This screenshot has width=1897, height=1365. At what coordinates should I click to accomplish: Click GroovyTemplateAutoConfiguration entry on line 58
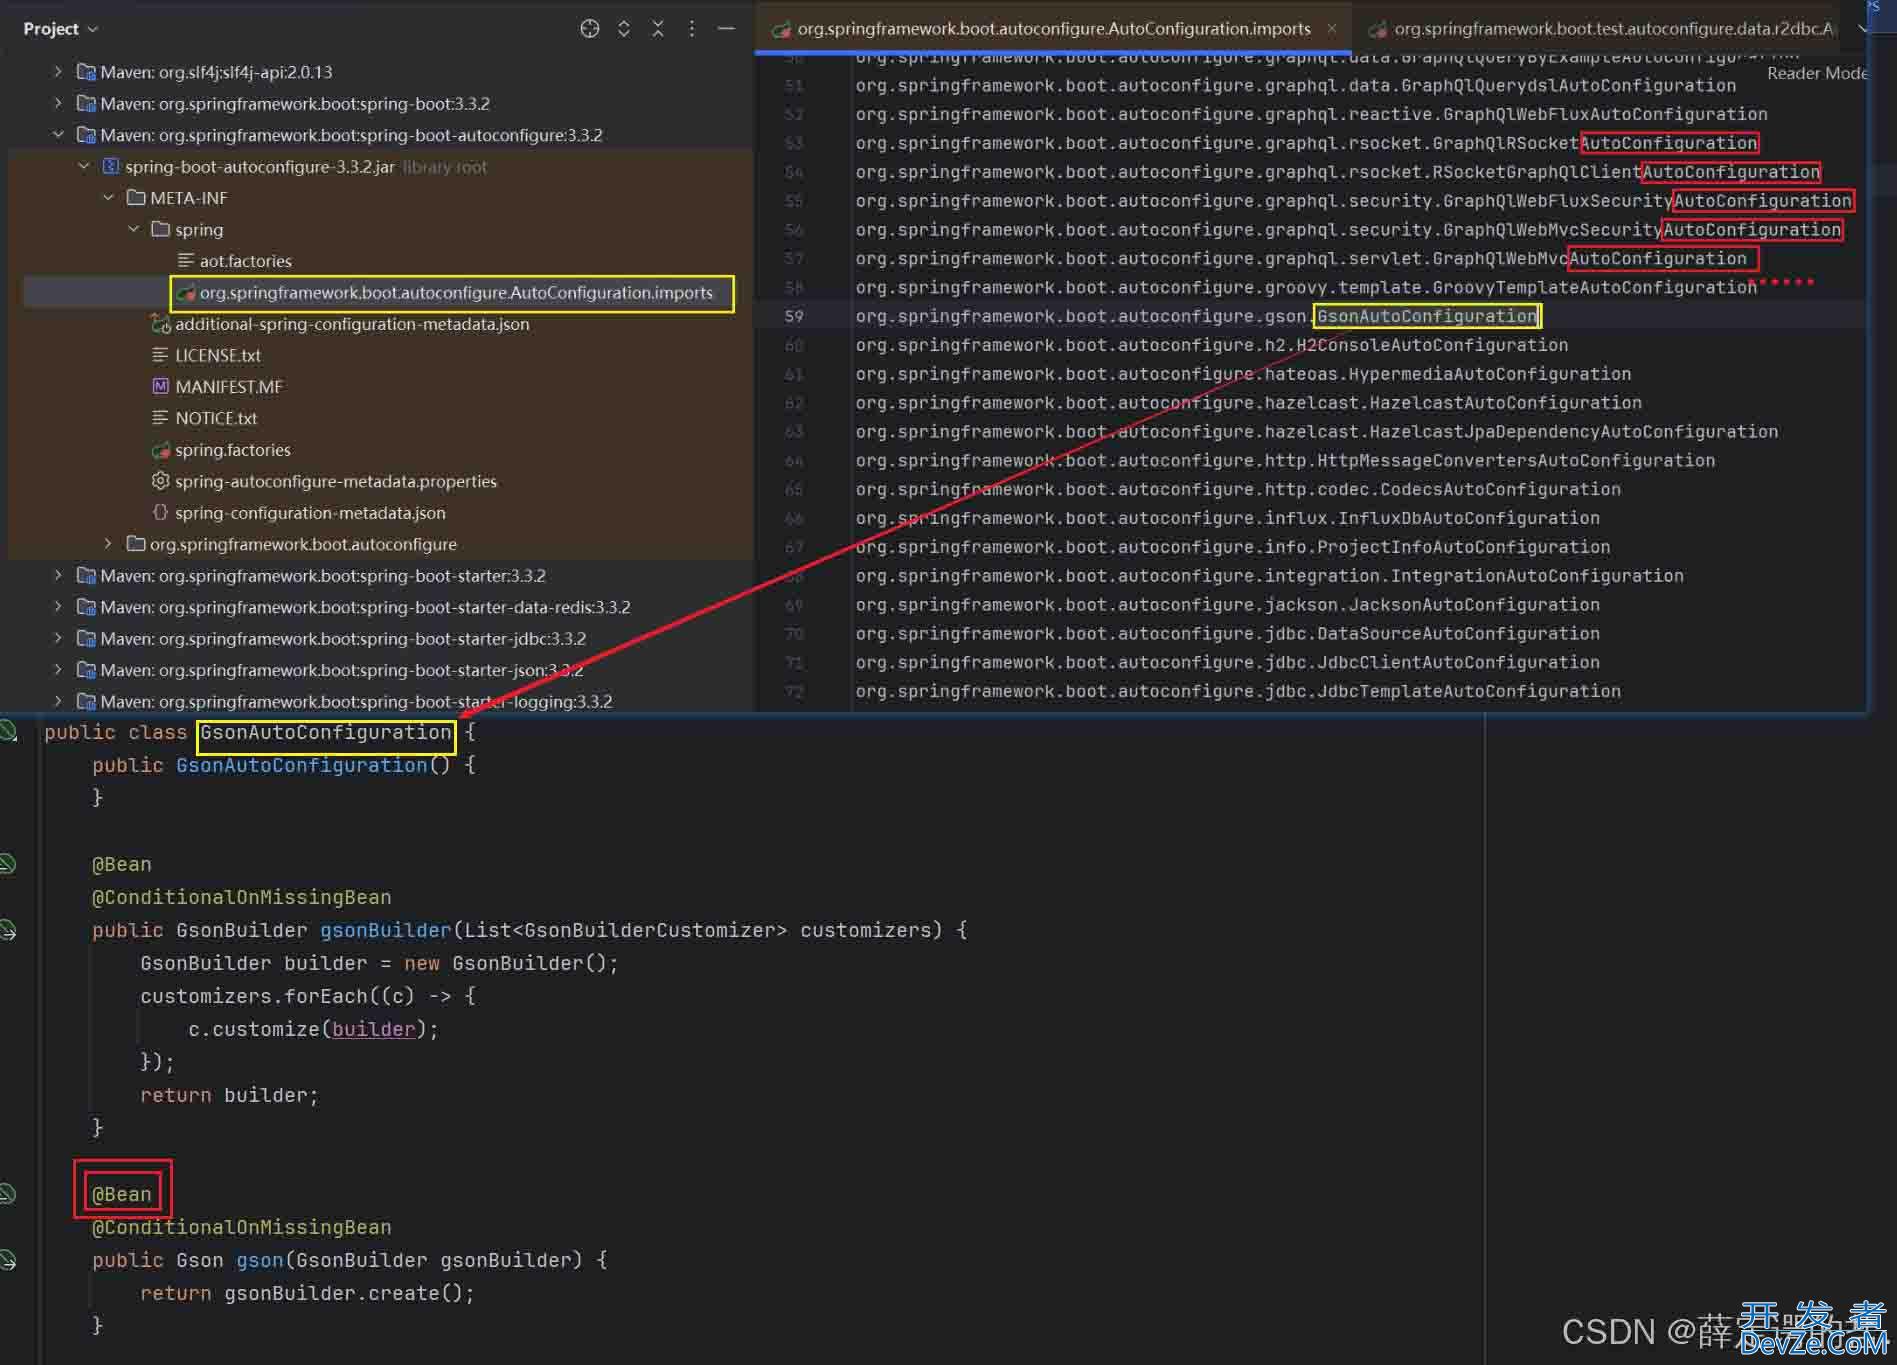coord(1594,287)
